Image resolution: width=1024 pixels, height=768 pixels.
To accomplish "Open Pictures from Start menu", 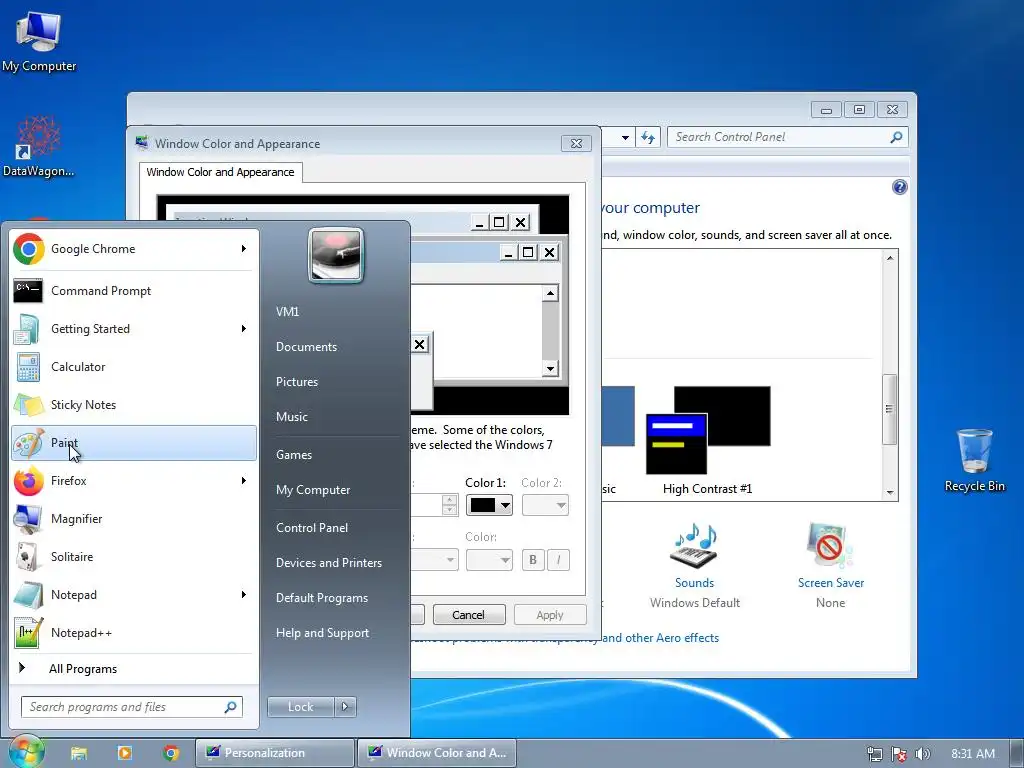I will tap(297, 382).
